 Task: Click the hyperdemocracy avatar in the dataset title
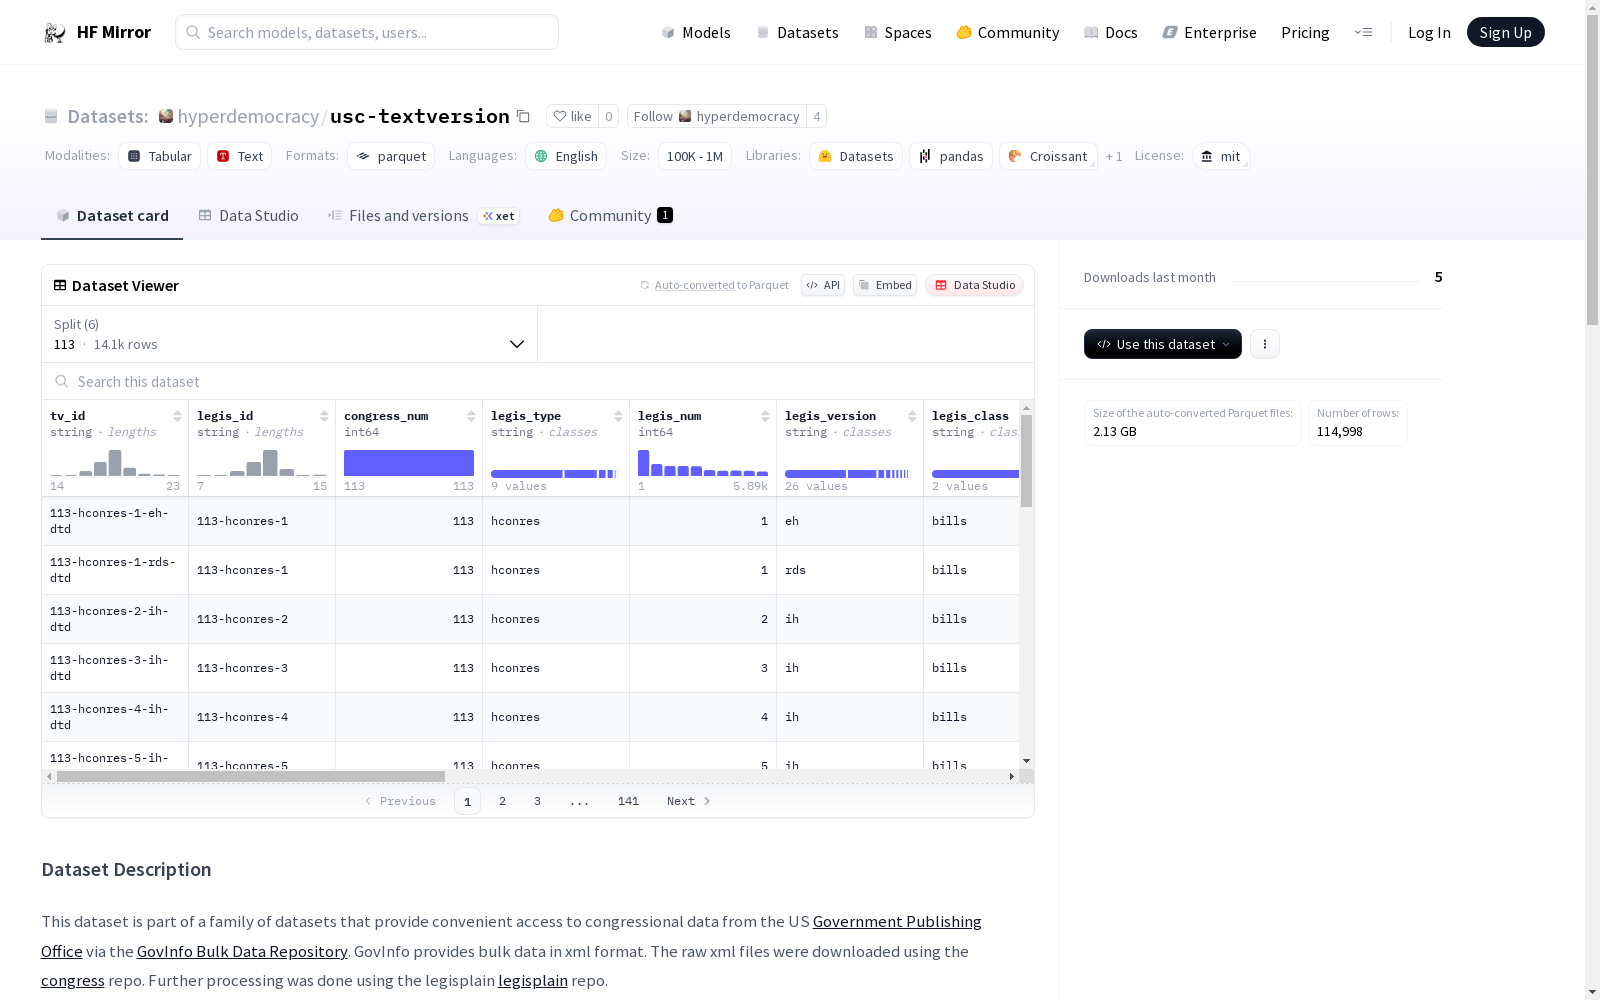166,116
